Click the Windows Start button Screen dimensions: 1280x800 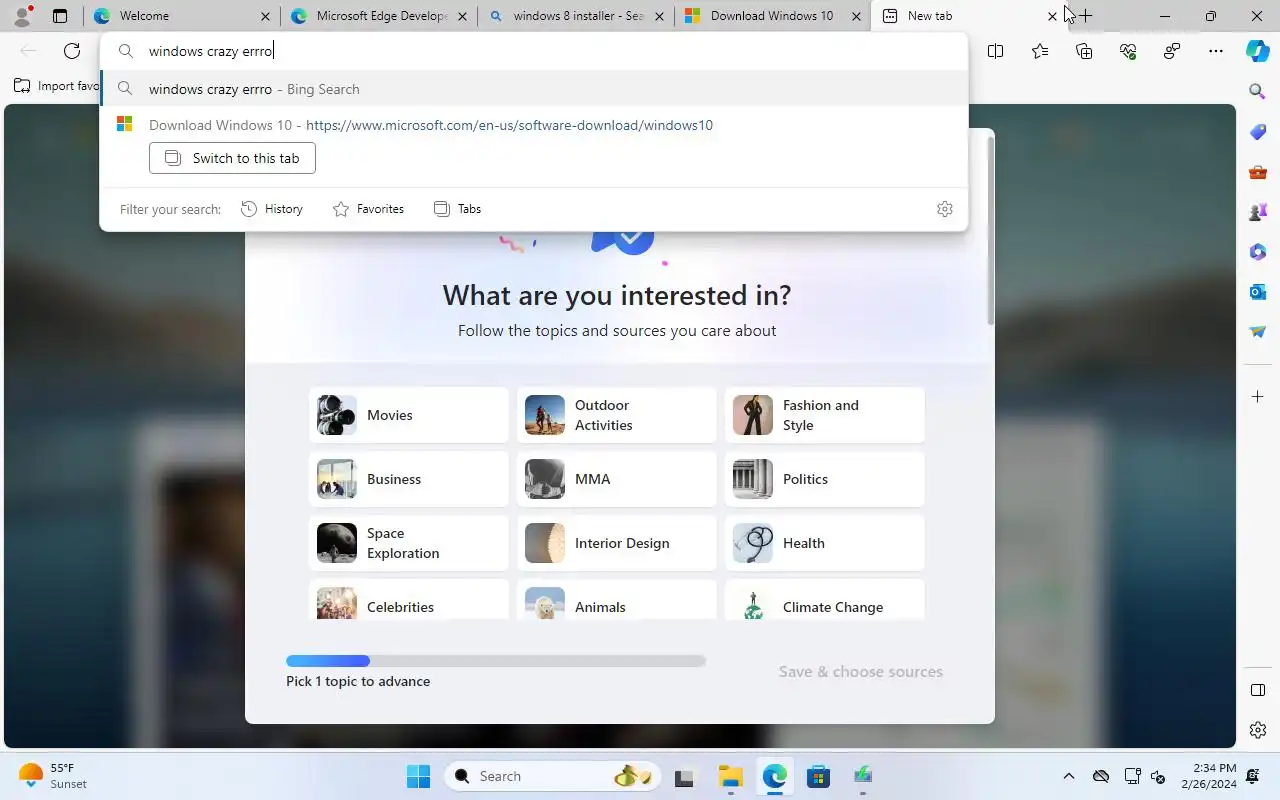[x=418, y=776]
